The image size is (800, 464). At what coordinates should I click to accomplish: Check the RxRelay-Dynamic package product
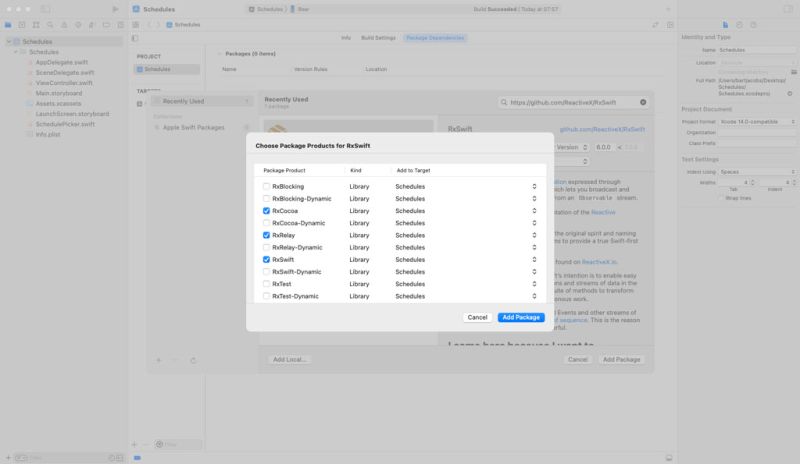tap(266, 248)
